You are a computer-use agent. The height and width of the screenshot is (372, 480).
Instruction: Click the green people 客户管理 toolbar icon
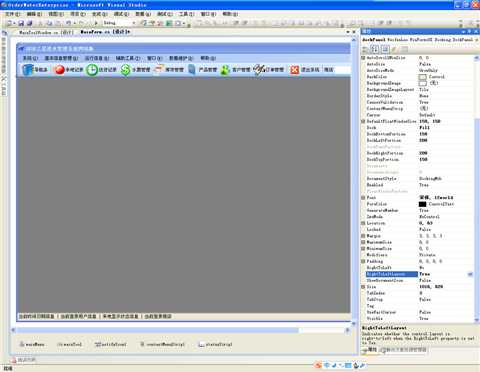point(225,70)
